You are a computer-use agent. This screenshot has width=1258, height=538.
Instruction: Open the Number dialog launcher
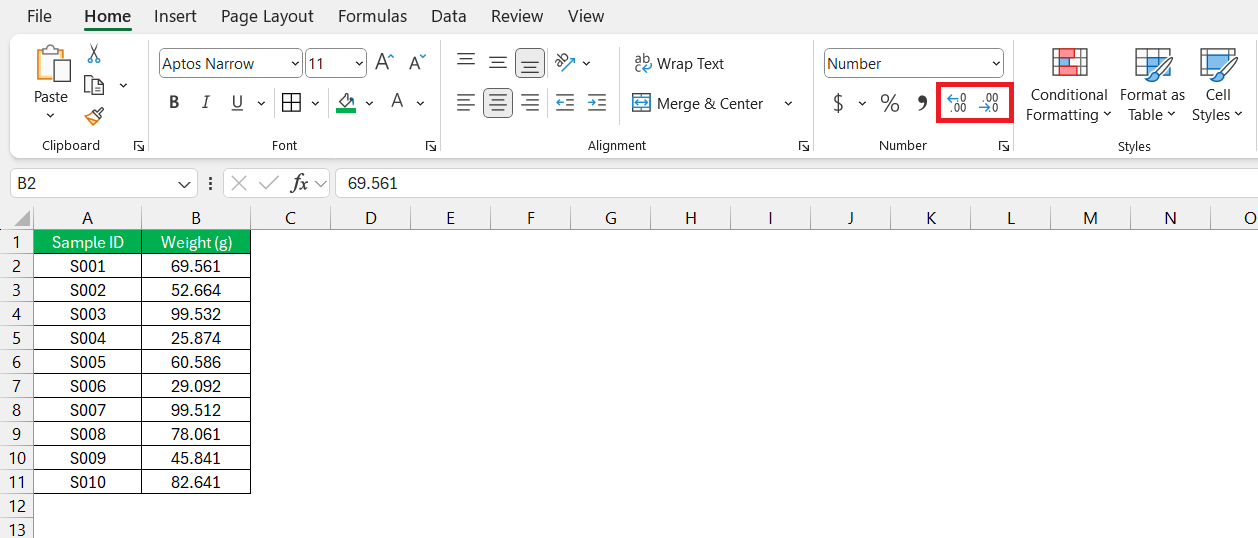pos(1004,146)
